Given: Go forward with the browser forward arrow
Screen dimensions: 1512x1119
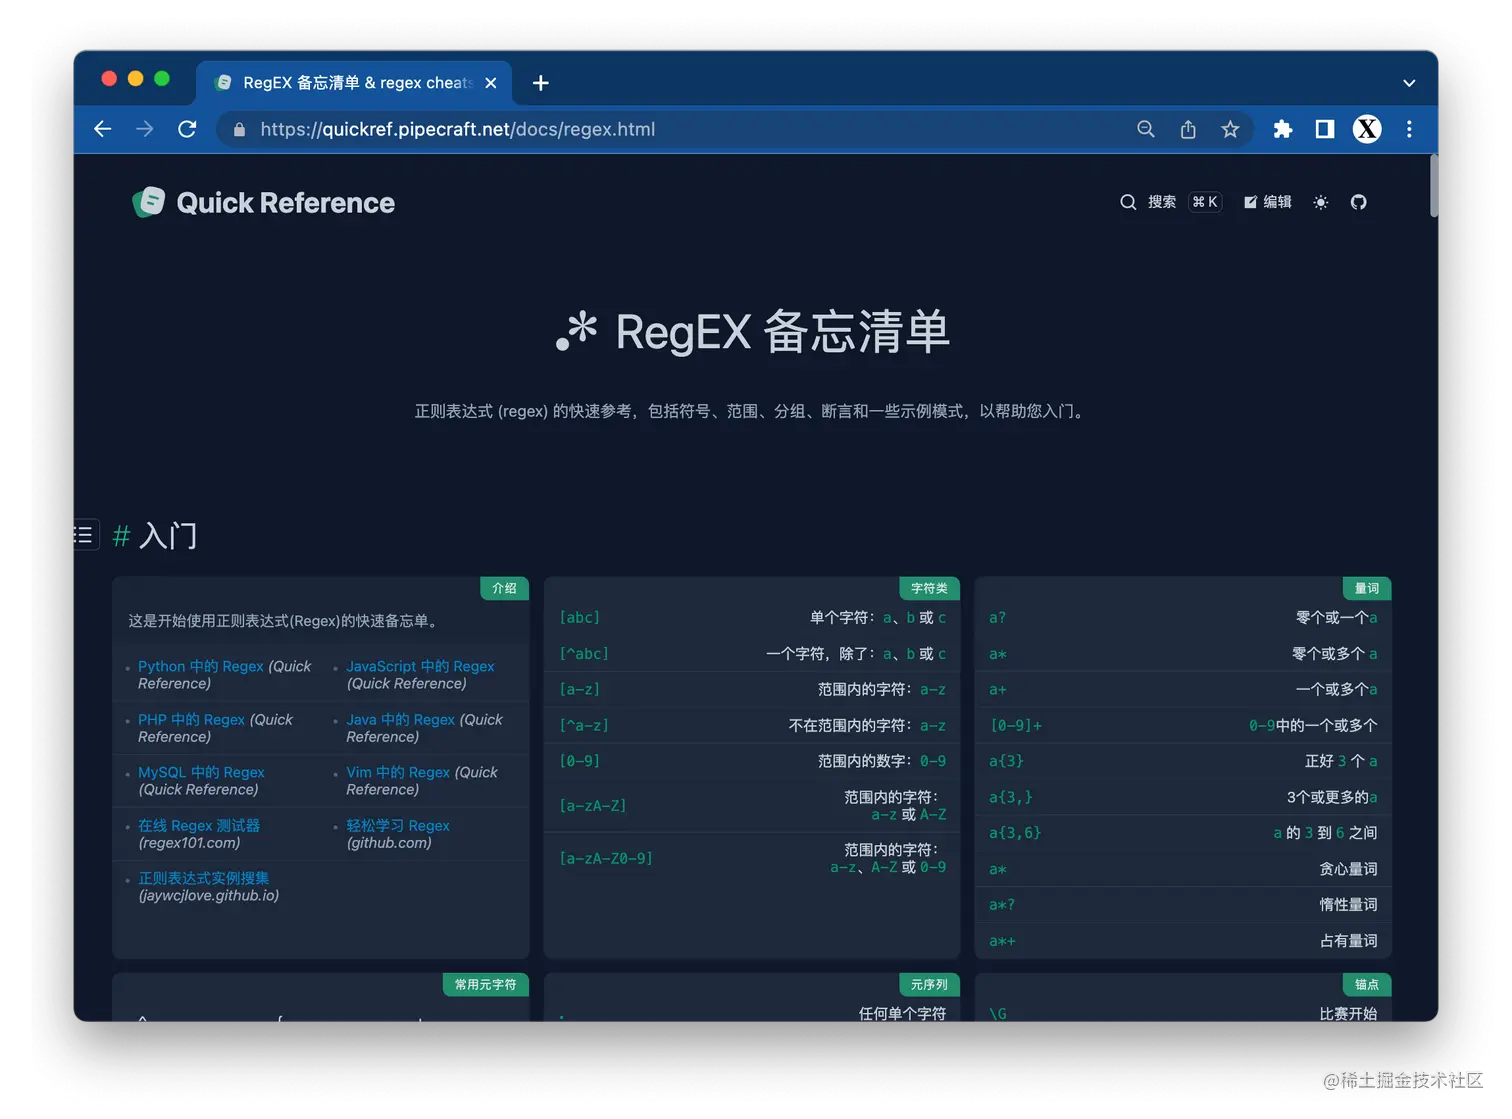Looking at the screenshot, I should point(145,129).
